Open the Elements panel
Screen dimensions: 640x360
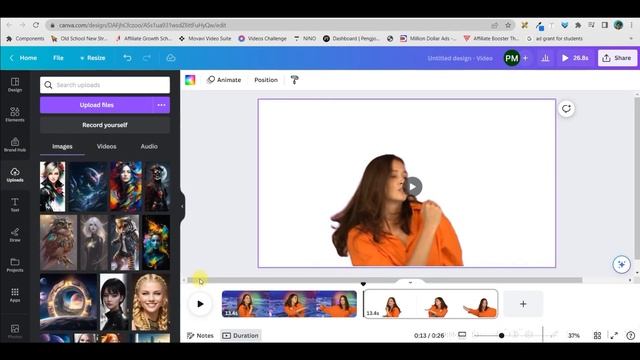tap(15, 114)
